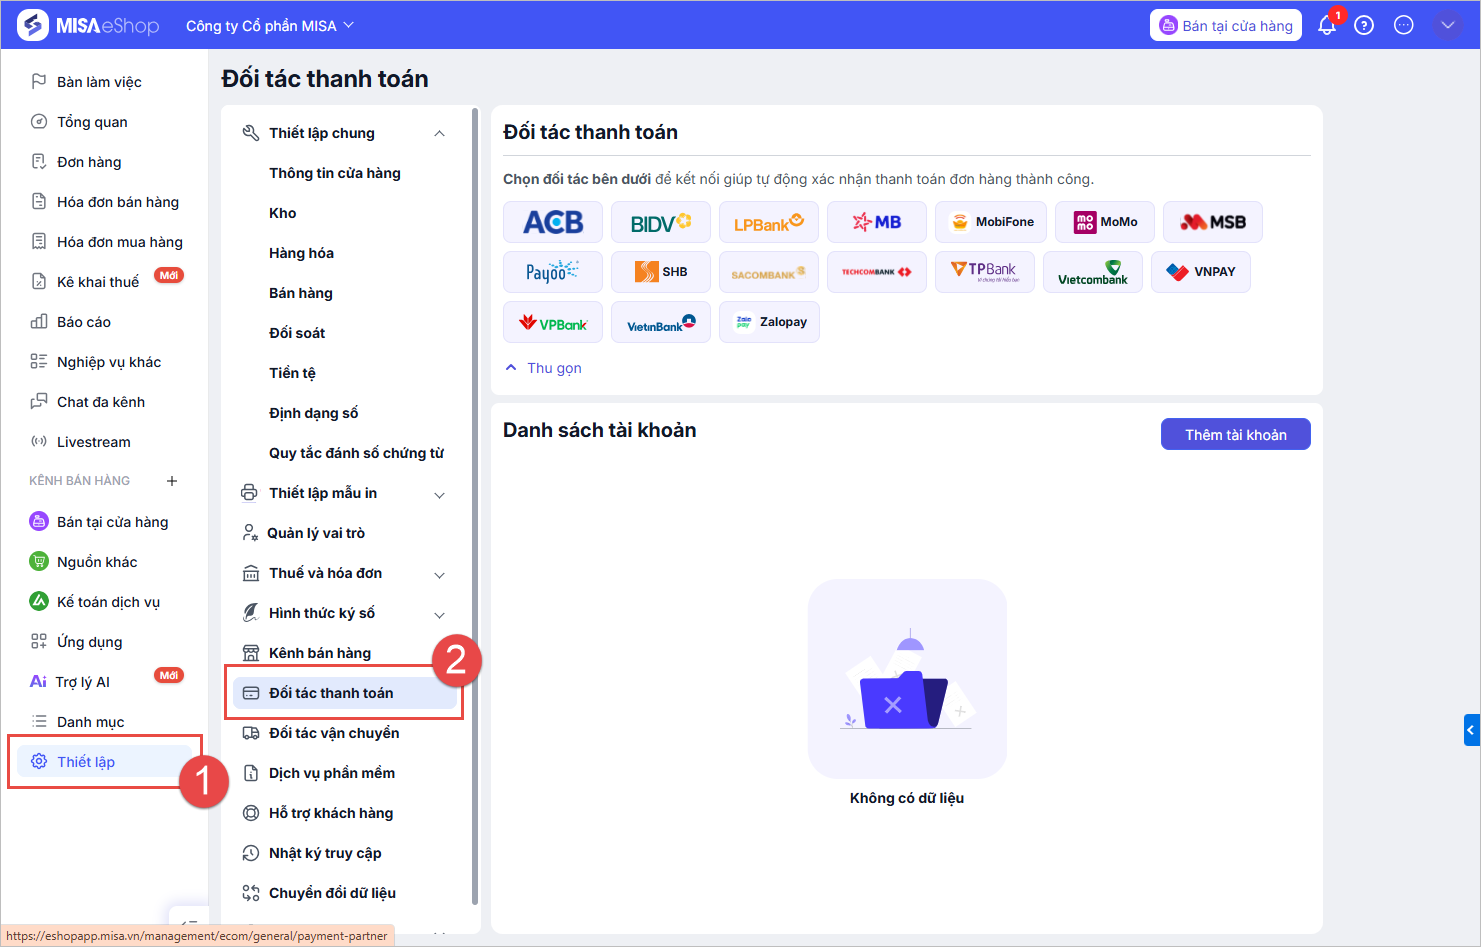Select Đối tác thanh toán
The image size is (1481, 947).
click(x=345, y=693)
